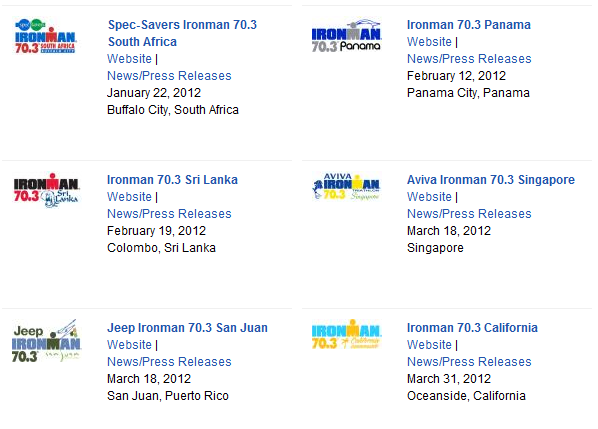Visit the Sri Lanka race Website link

tap(130, 197)
